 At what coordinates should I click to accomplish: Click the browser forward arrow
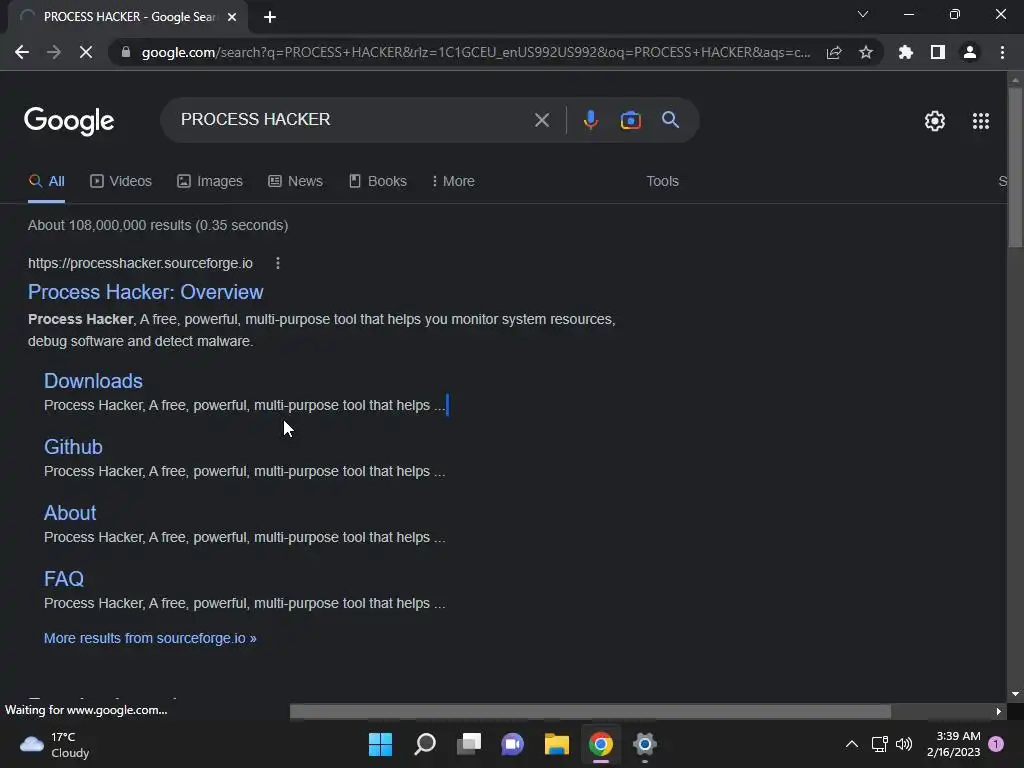point(54,52)
